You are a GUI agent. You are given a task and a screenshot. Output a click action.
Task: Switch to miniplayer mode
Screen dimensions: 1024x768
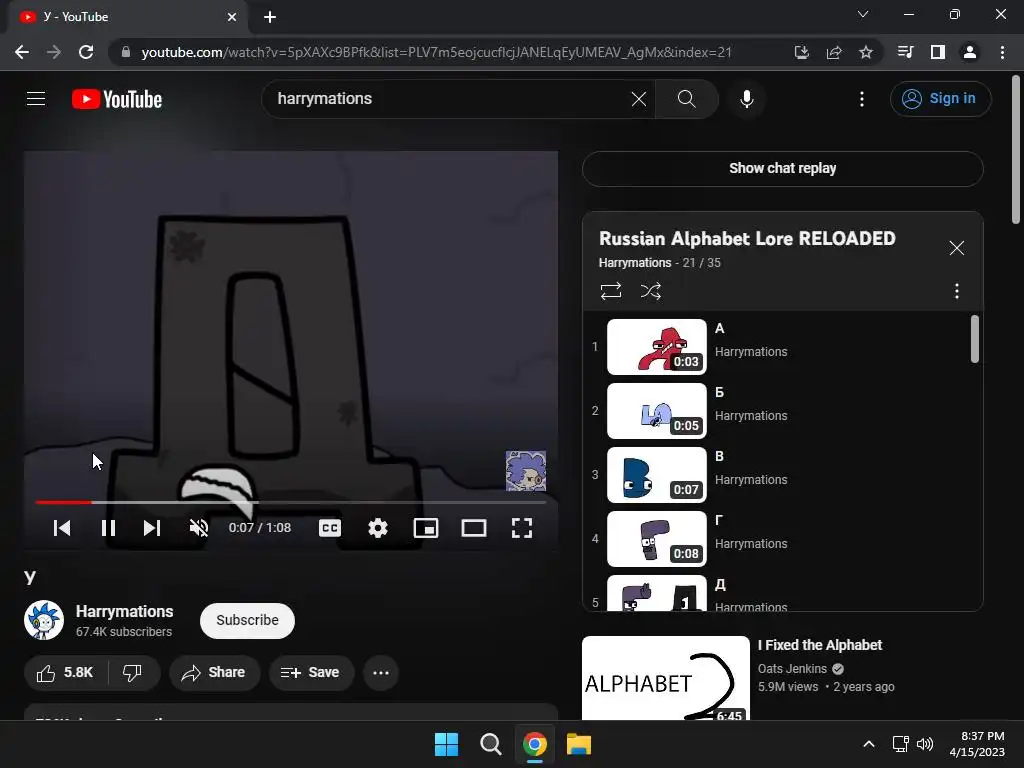tap(426, 528)
